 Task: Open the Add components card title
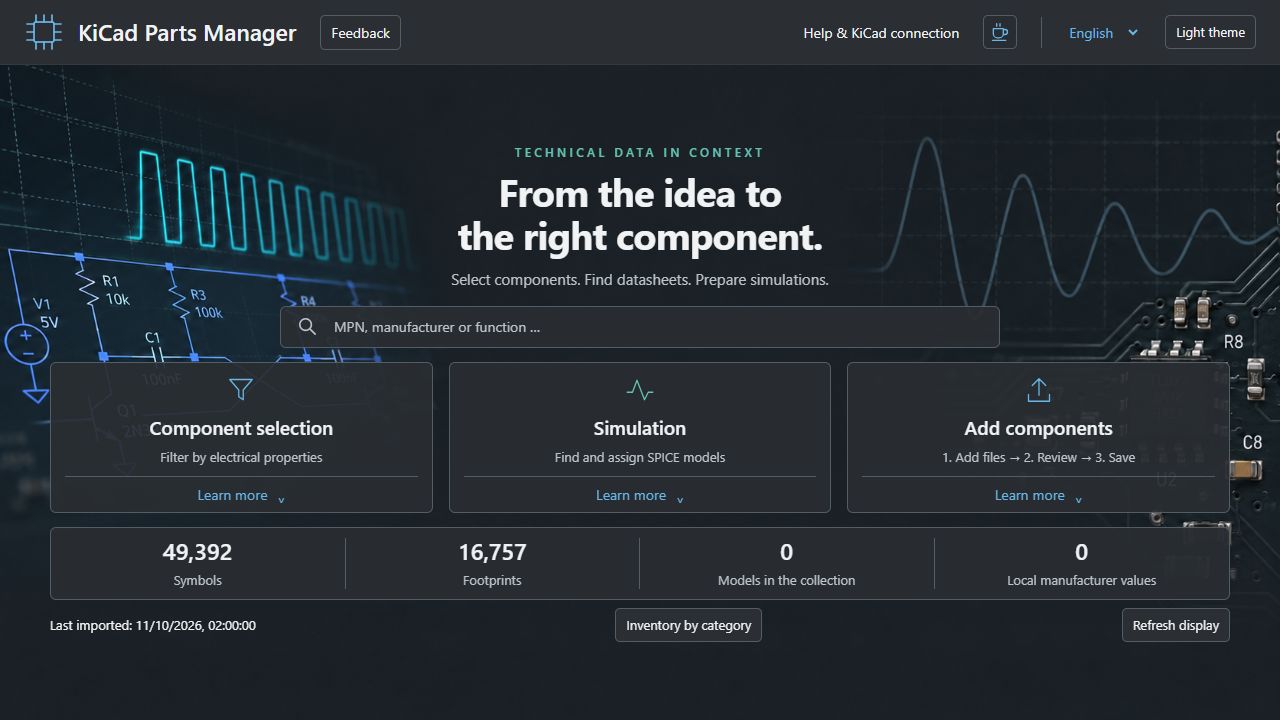pos(1038,428)
